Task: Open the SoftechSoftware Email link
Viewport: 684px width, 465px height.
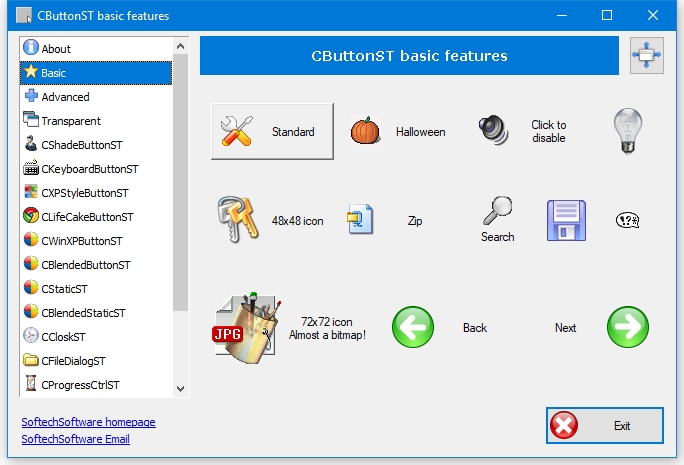Action: coord(75,439)
